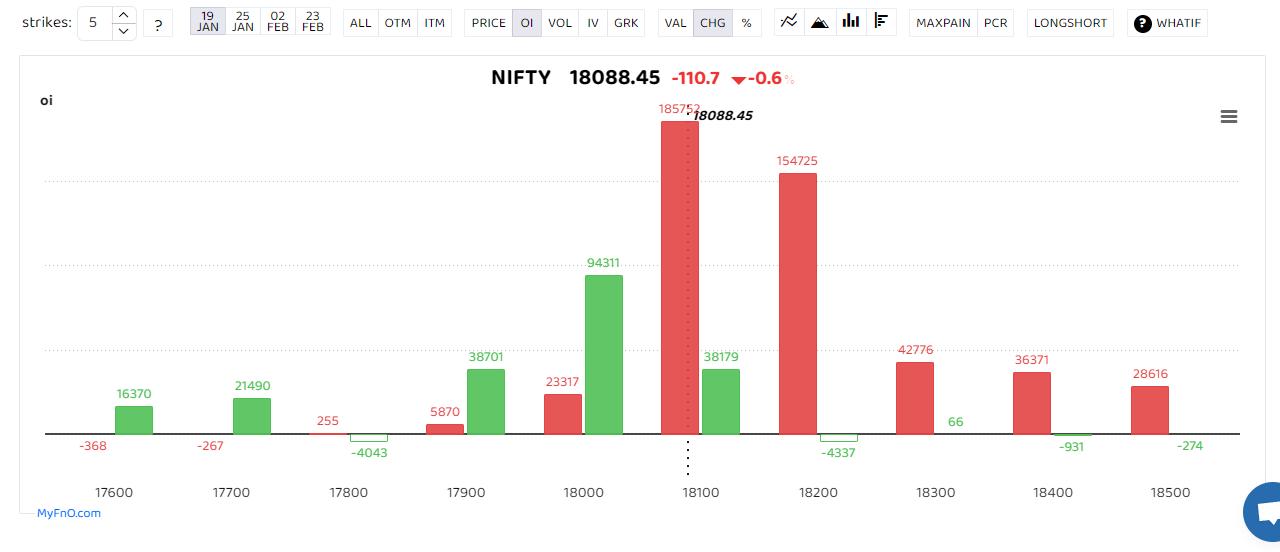Image resolution: width=1280 pixels, height=552 pixels.
Task: Open the question mark help button
Action: click(x=158, y=23)
